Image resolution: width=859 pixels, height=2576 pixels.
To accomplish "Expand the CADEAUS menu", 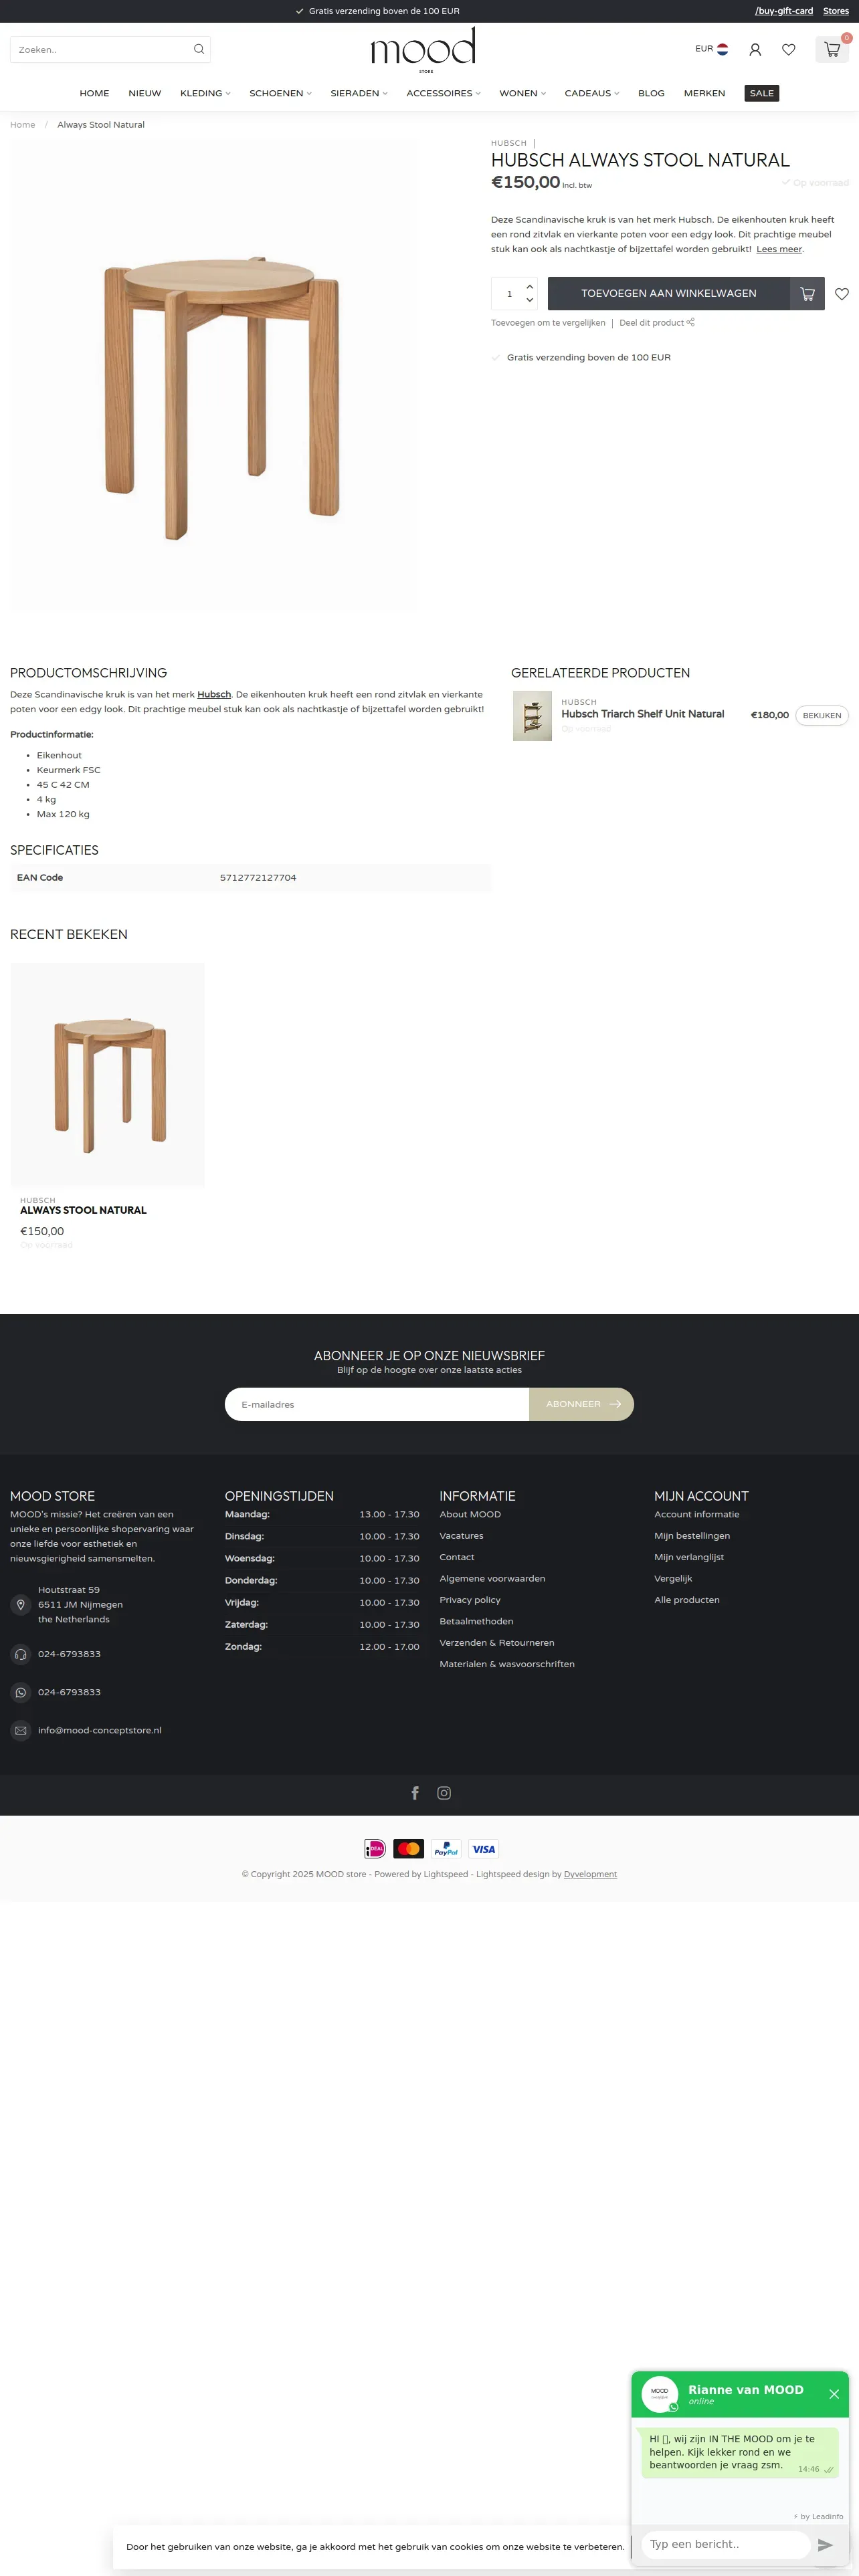I will [x=592, y=93].
